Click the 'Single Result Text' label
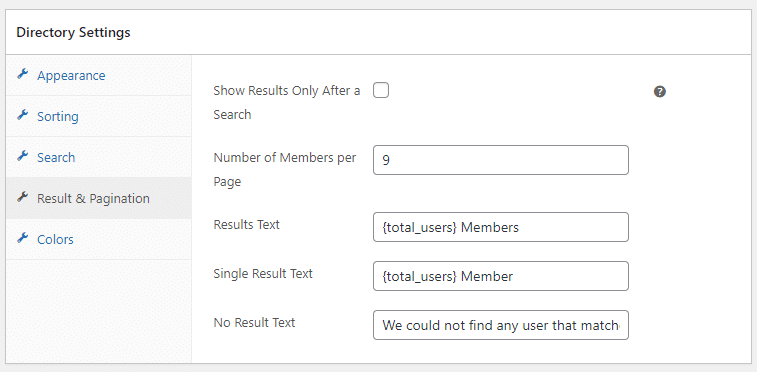The height and width of the screenshot is (372, 757). (263, 274)
